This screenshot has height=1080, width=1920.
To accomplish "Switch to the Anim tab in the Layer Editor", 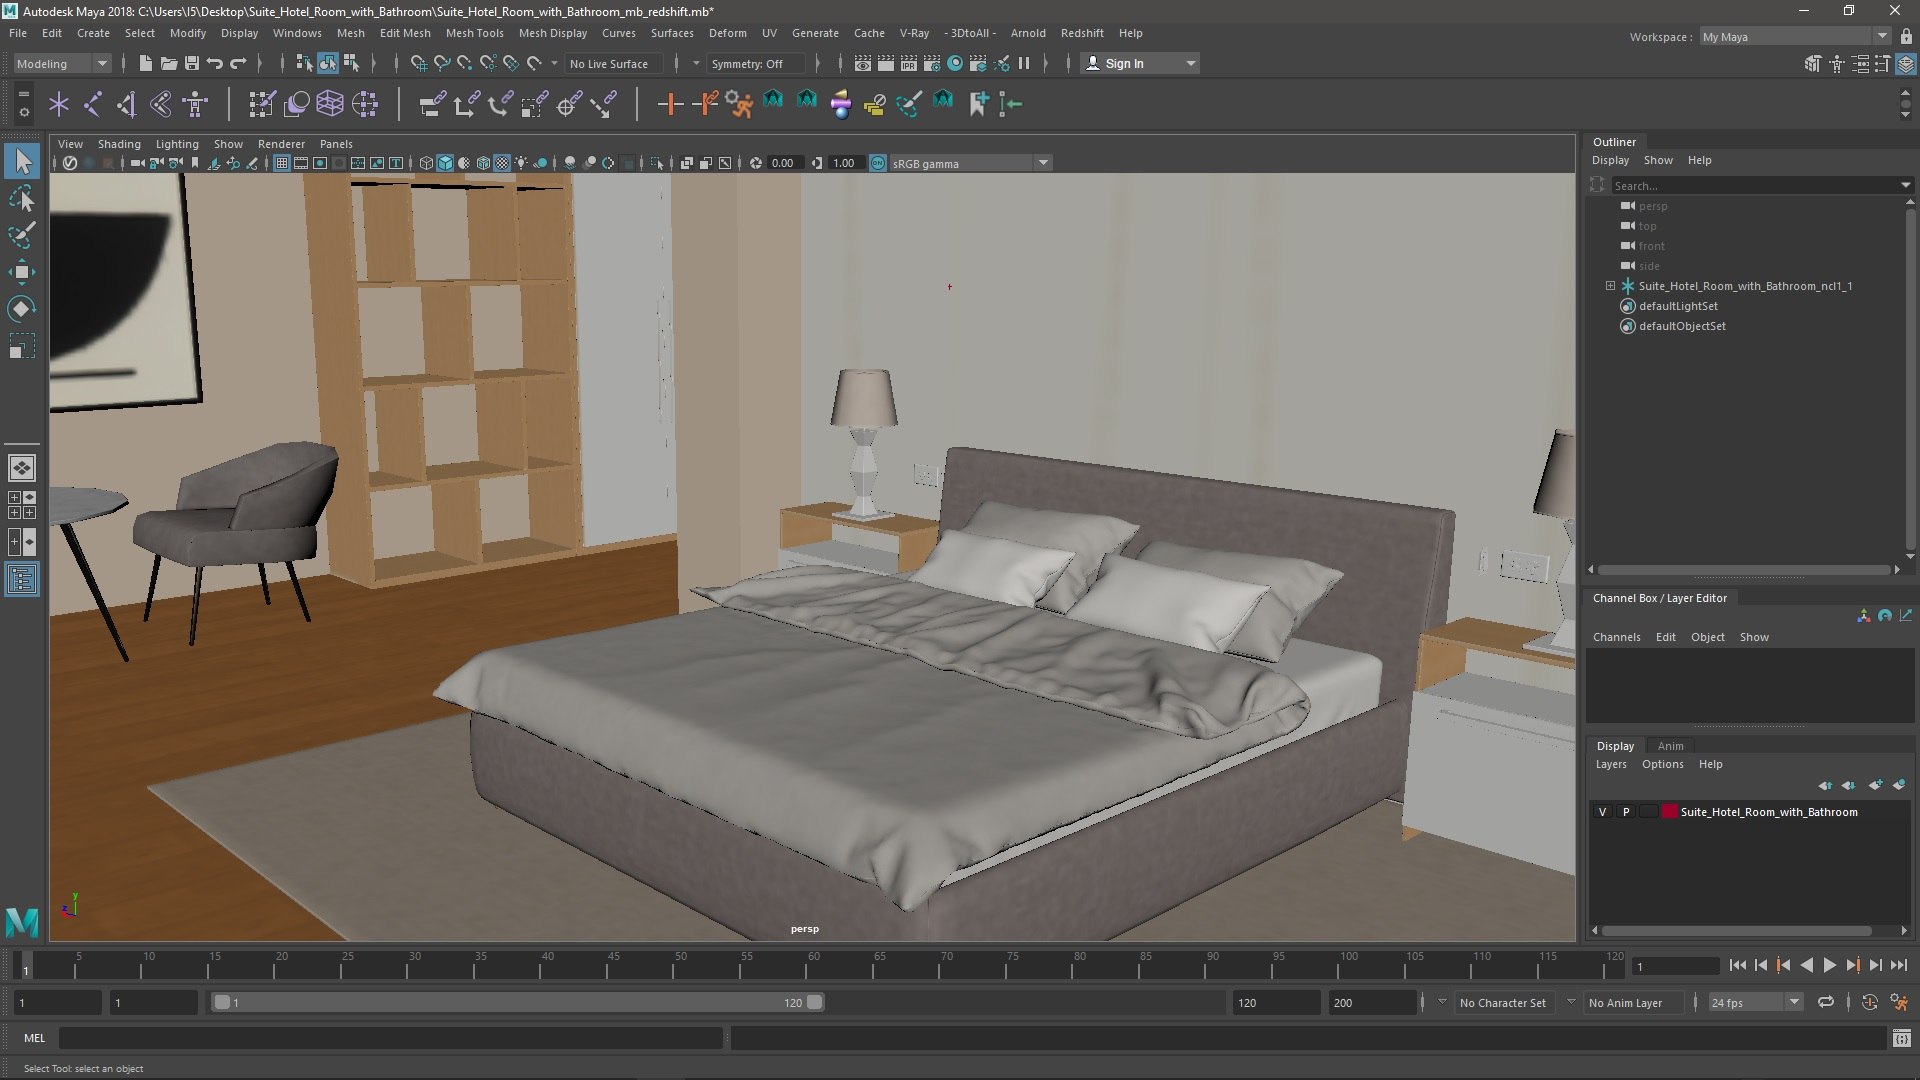I will (x=1670, y=746).
